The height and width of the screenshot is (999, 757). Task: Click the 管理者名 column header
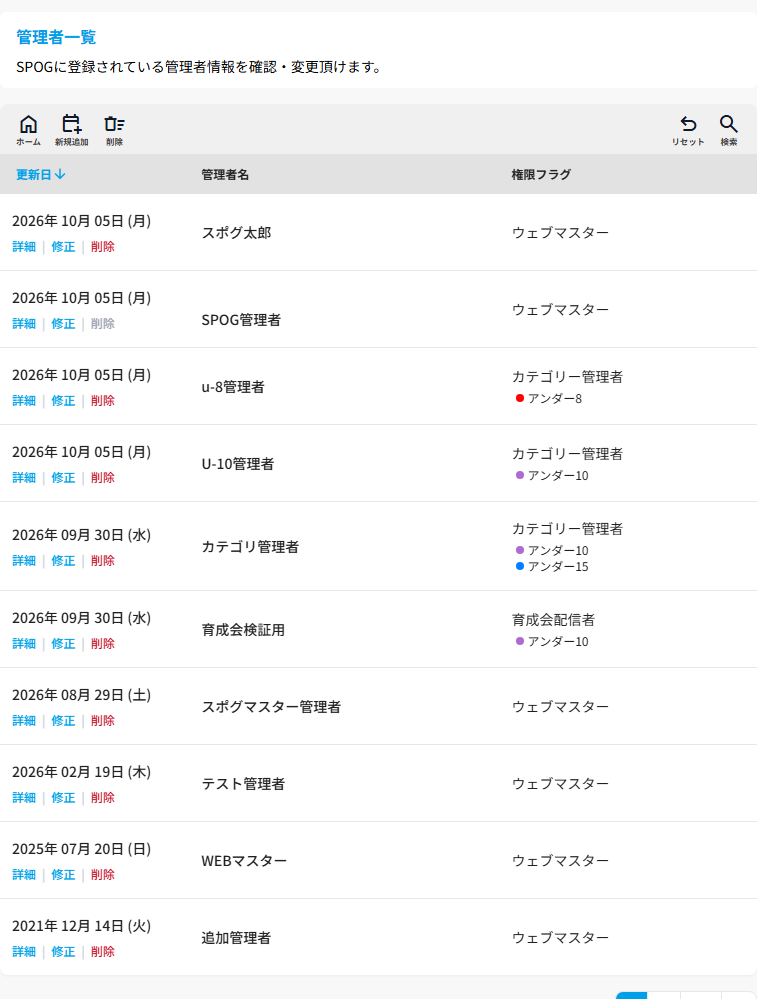(x=225, y=175)
